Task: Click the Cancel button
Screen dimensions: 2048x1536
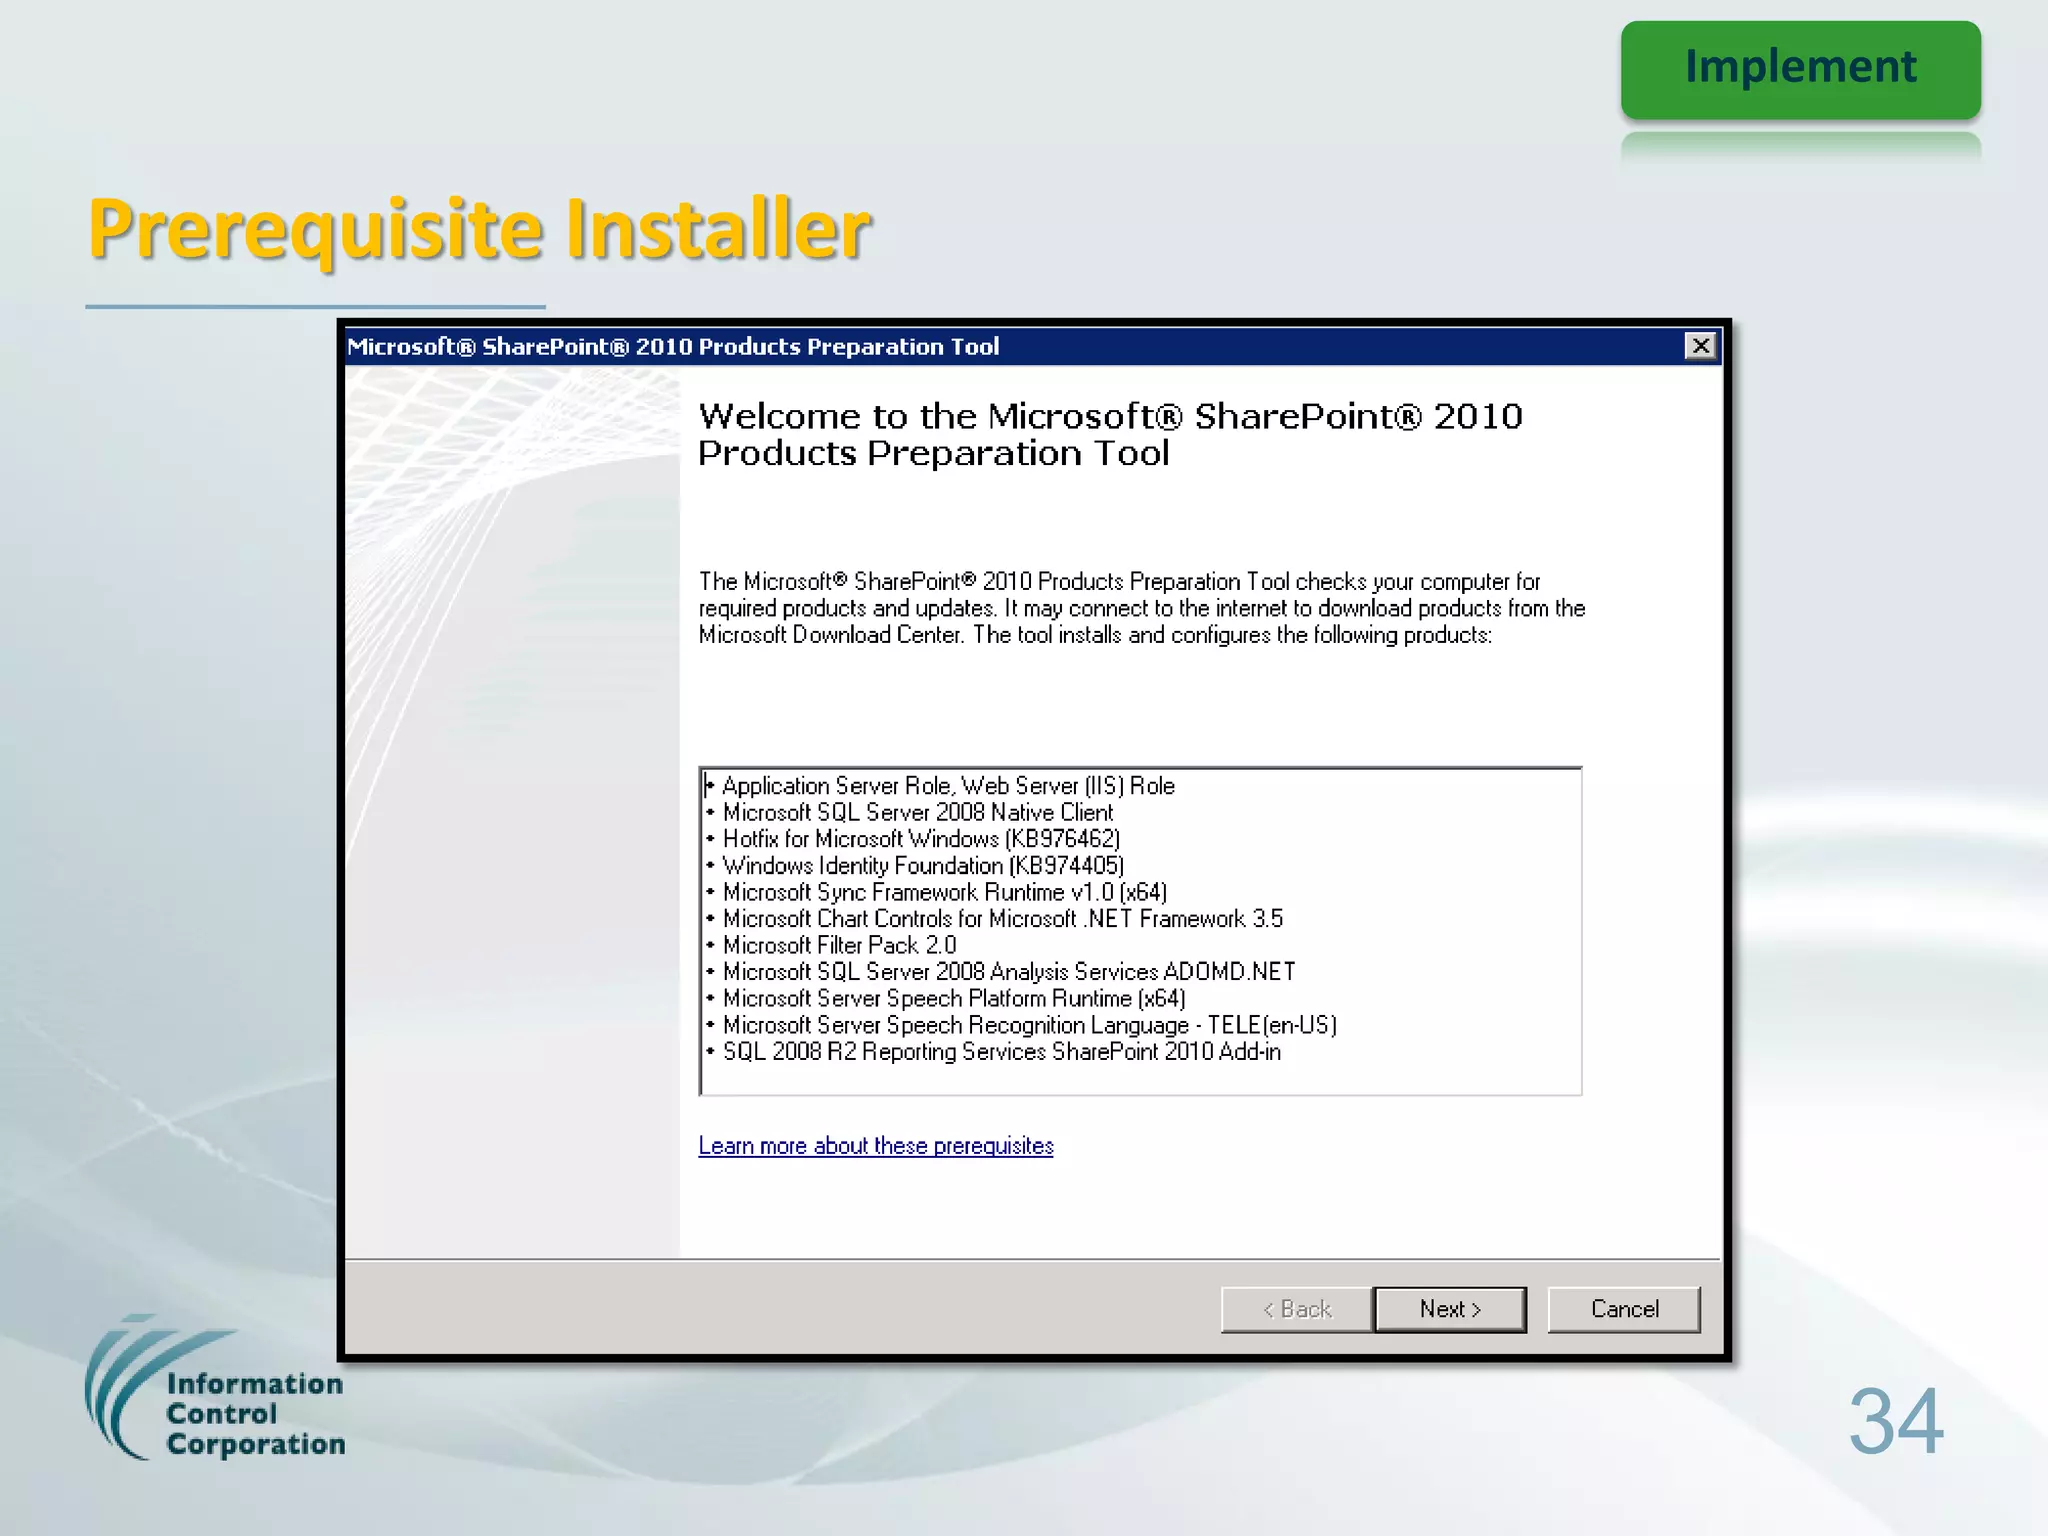Action: click(x=1624, y=1309)
